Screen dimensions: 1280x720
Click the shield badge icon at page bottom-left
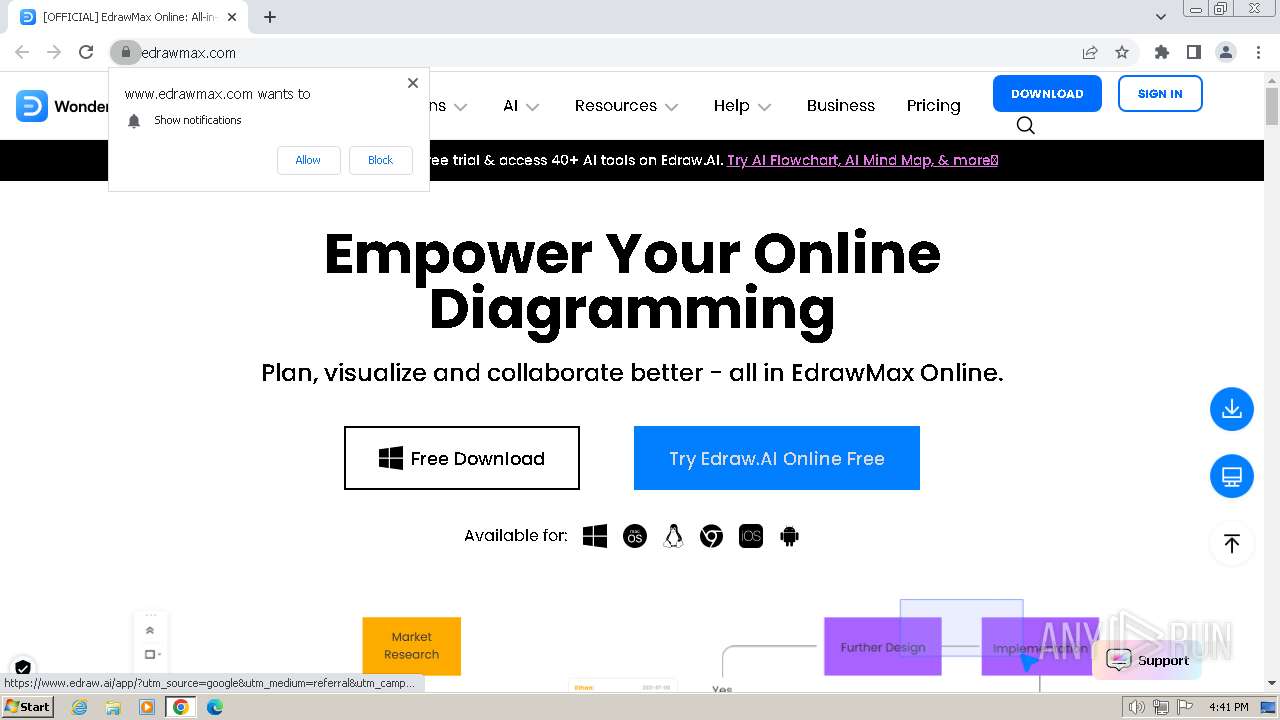23,667
